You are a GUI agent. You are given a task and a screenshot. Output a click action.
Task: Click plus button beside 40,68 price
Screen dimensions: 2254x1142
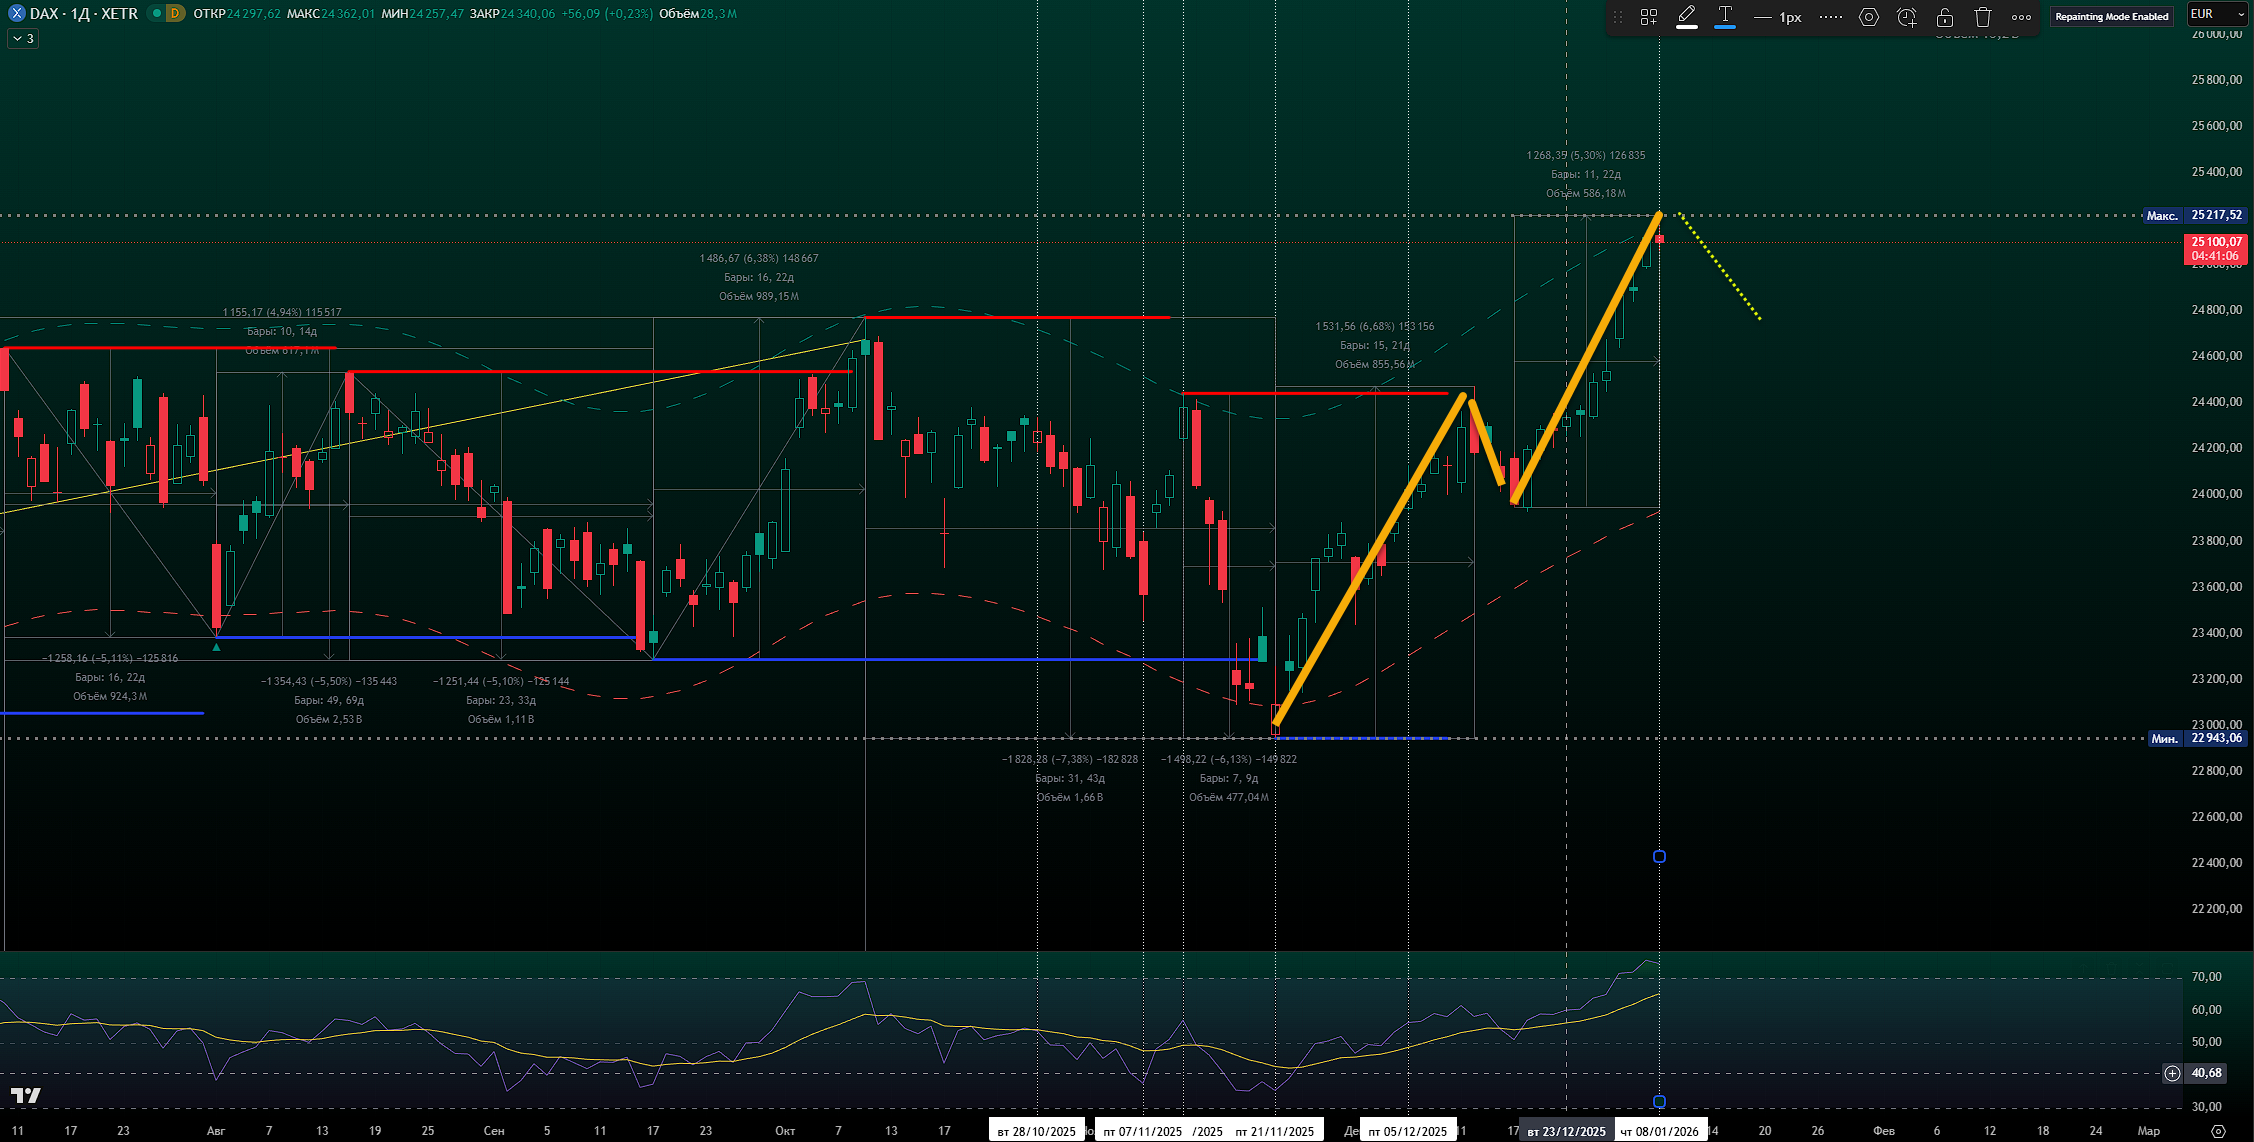(x=2172, y=1073)
